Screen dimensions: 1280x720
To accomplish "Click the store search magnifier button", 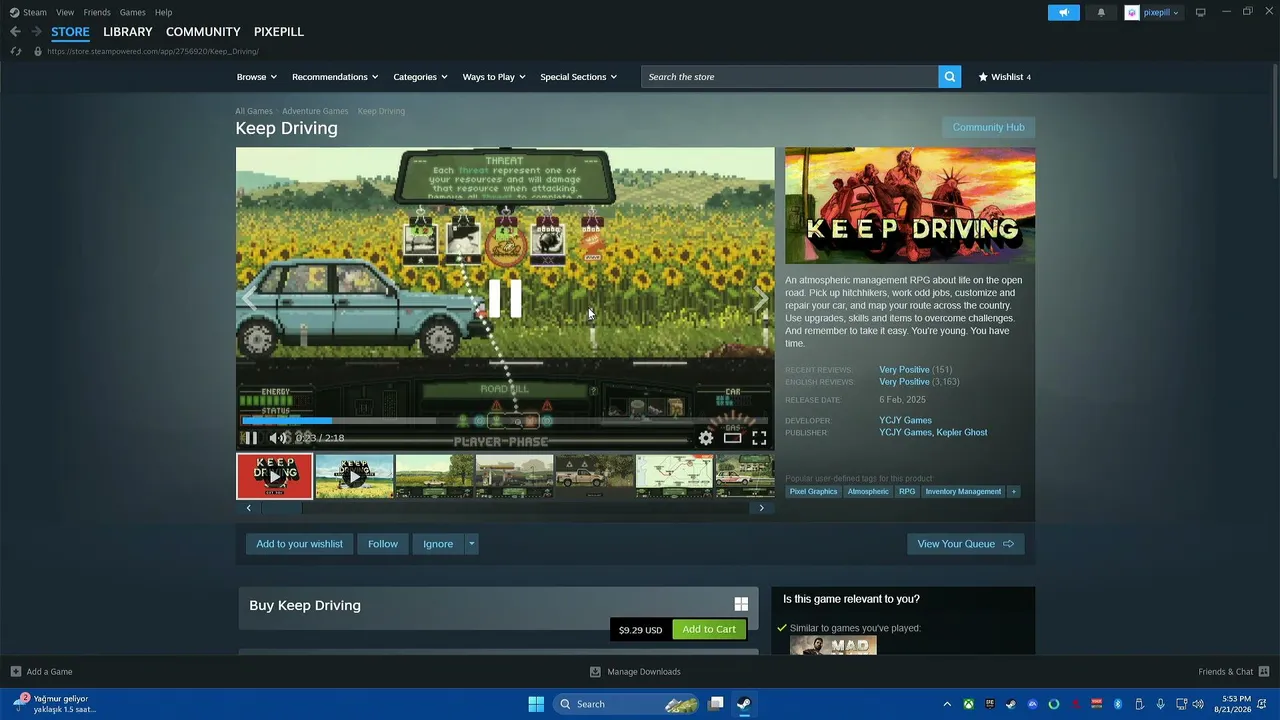I will (x=950, y=77).
